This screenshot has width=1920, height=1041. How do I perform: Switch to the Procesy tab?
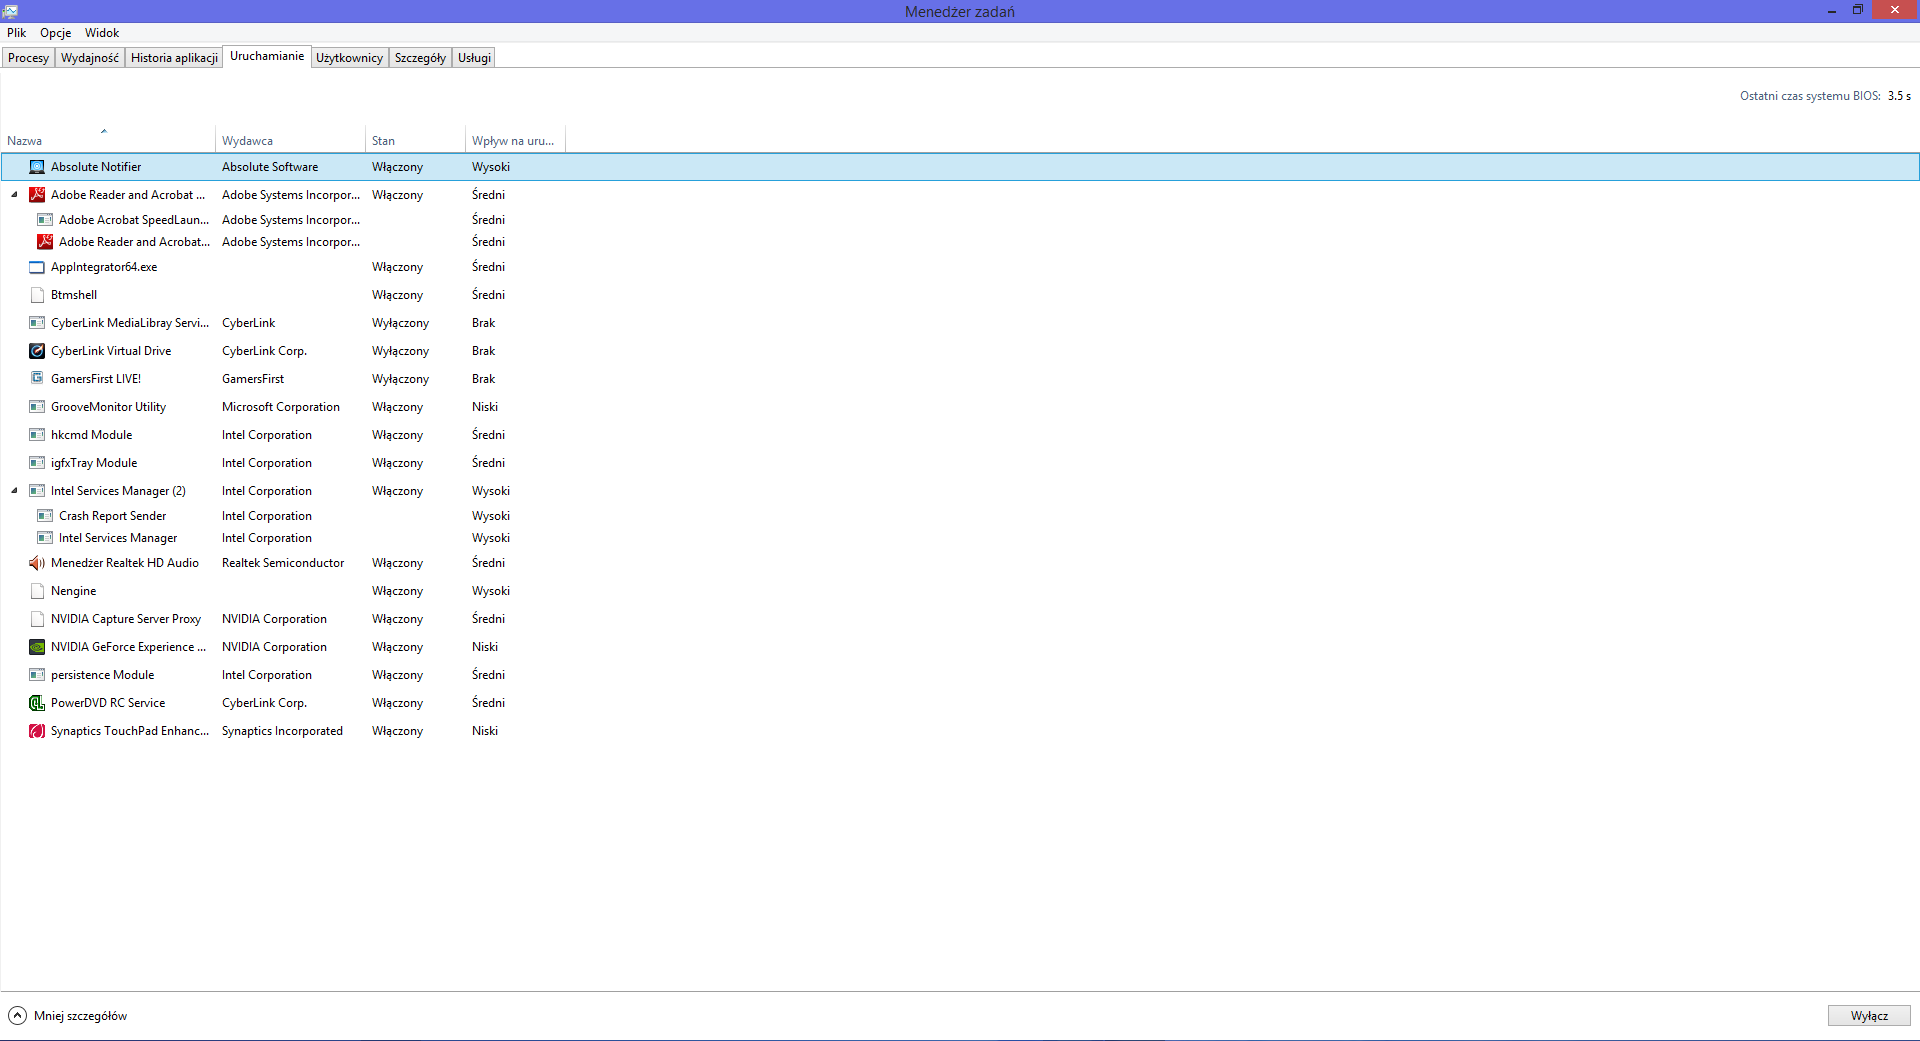point(28,58)
